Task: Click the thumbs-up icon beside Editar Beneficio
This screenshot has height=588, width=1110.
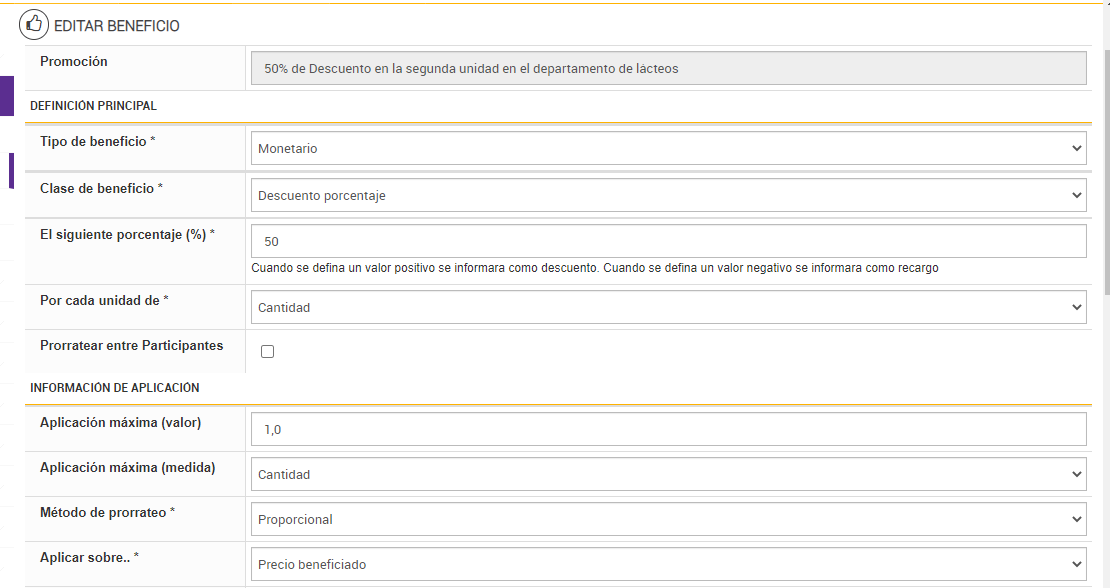Action: [34, 25]
